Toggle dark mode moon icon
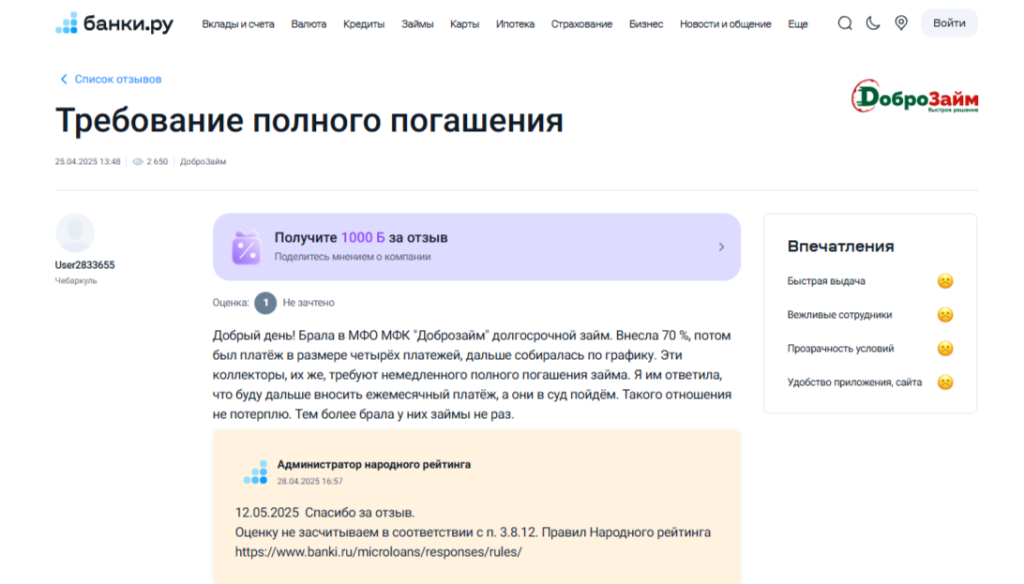Viewport: 1024px width, 584px height. coord(872,24)
